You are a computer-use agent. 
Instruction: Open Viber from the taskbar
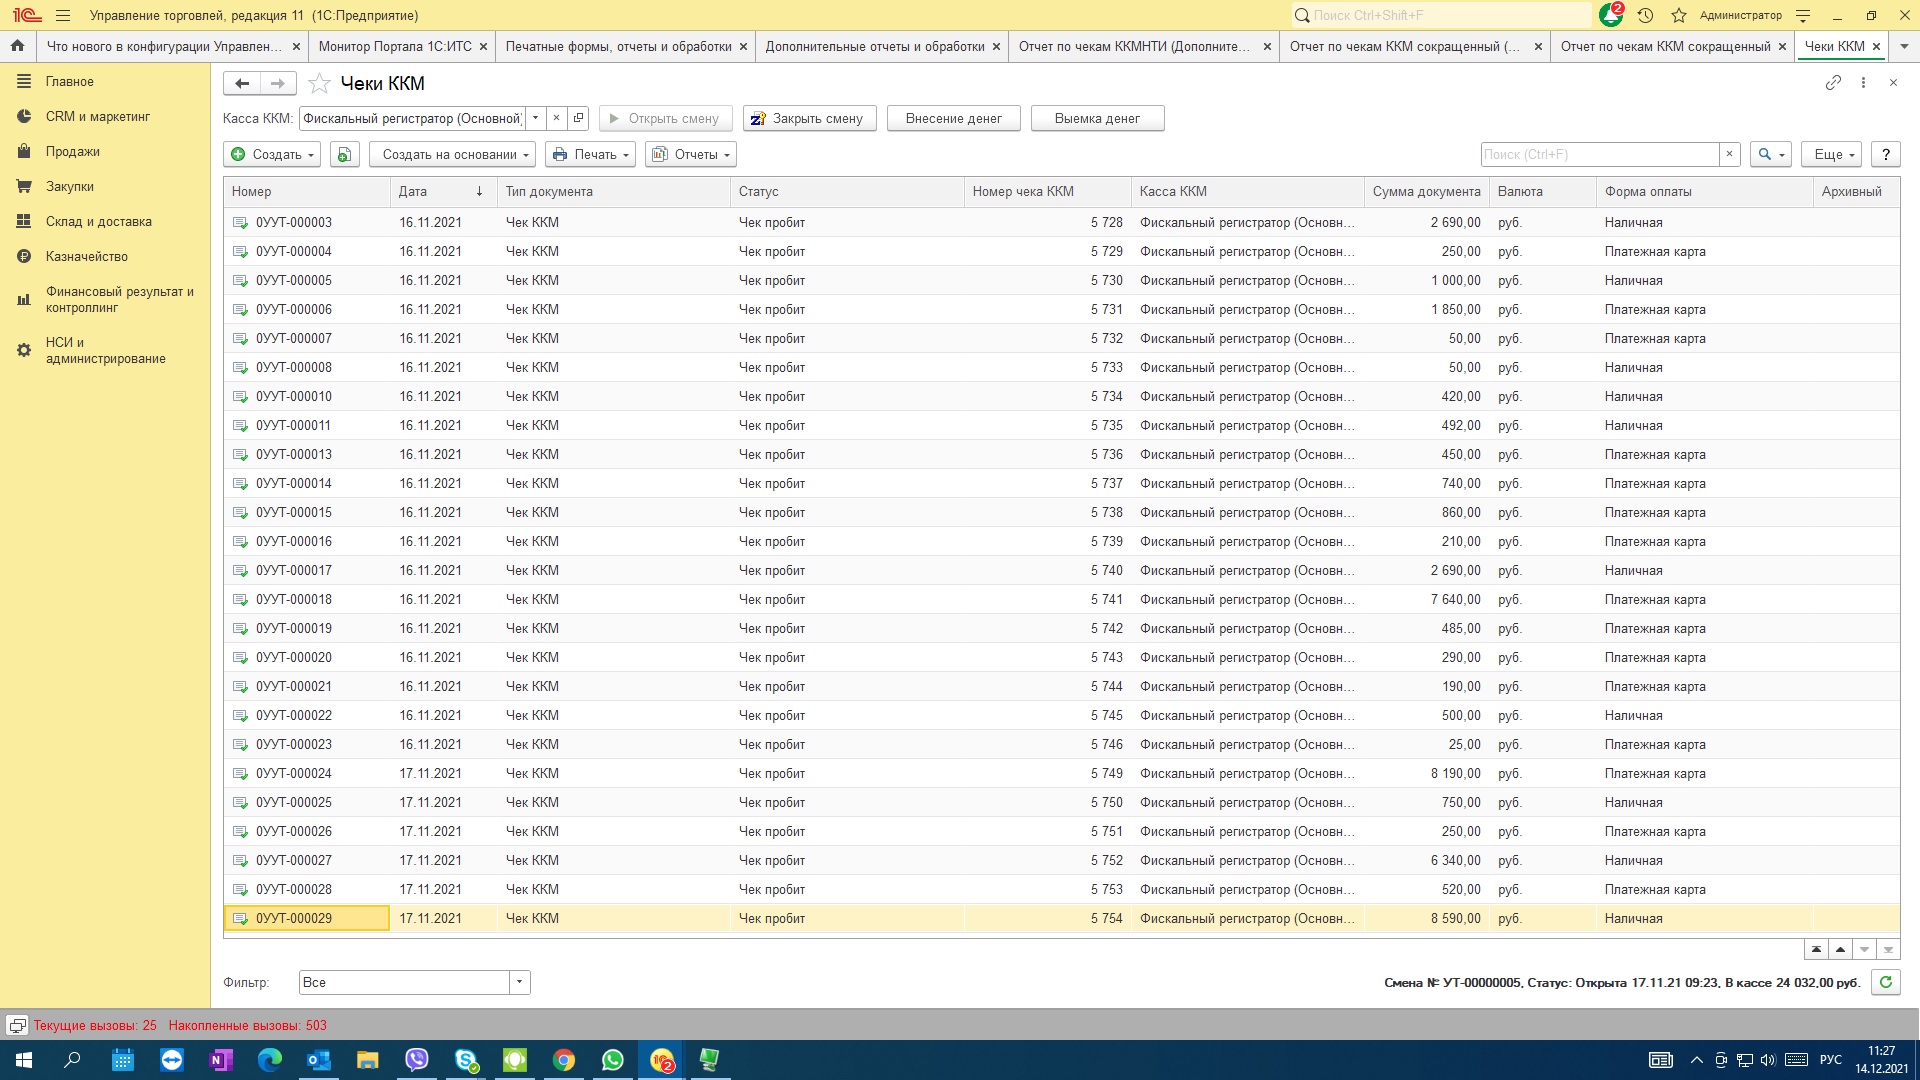417,1060
